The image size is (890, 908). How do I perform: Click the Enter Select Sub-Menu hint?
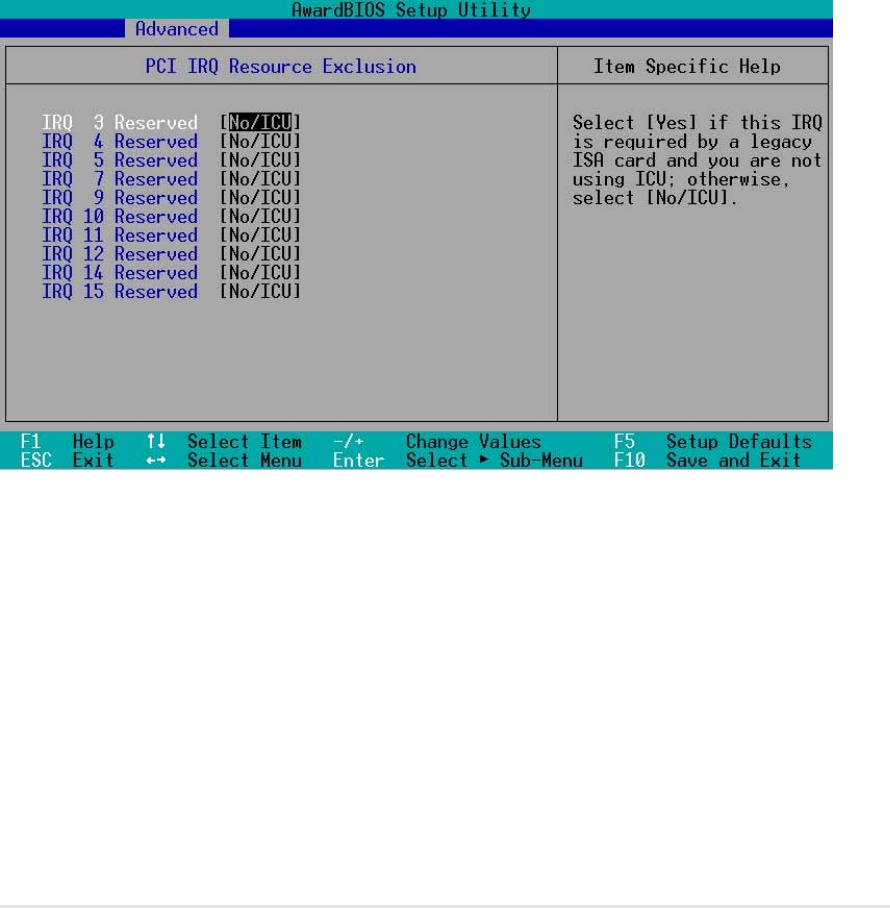click(457, 460)
